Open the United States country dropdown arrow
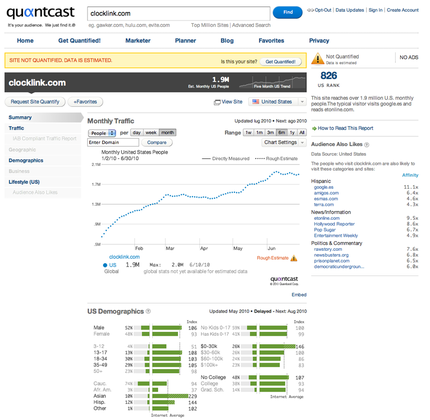This screenshot has height=420, width=430. tap(302, 102)
